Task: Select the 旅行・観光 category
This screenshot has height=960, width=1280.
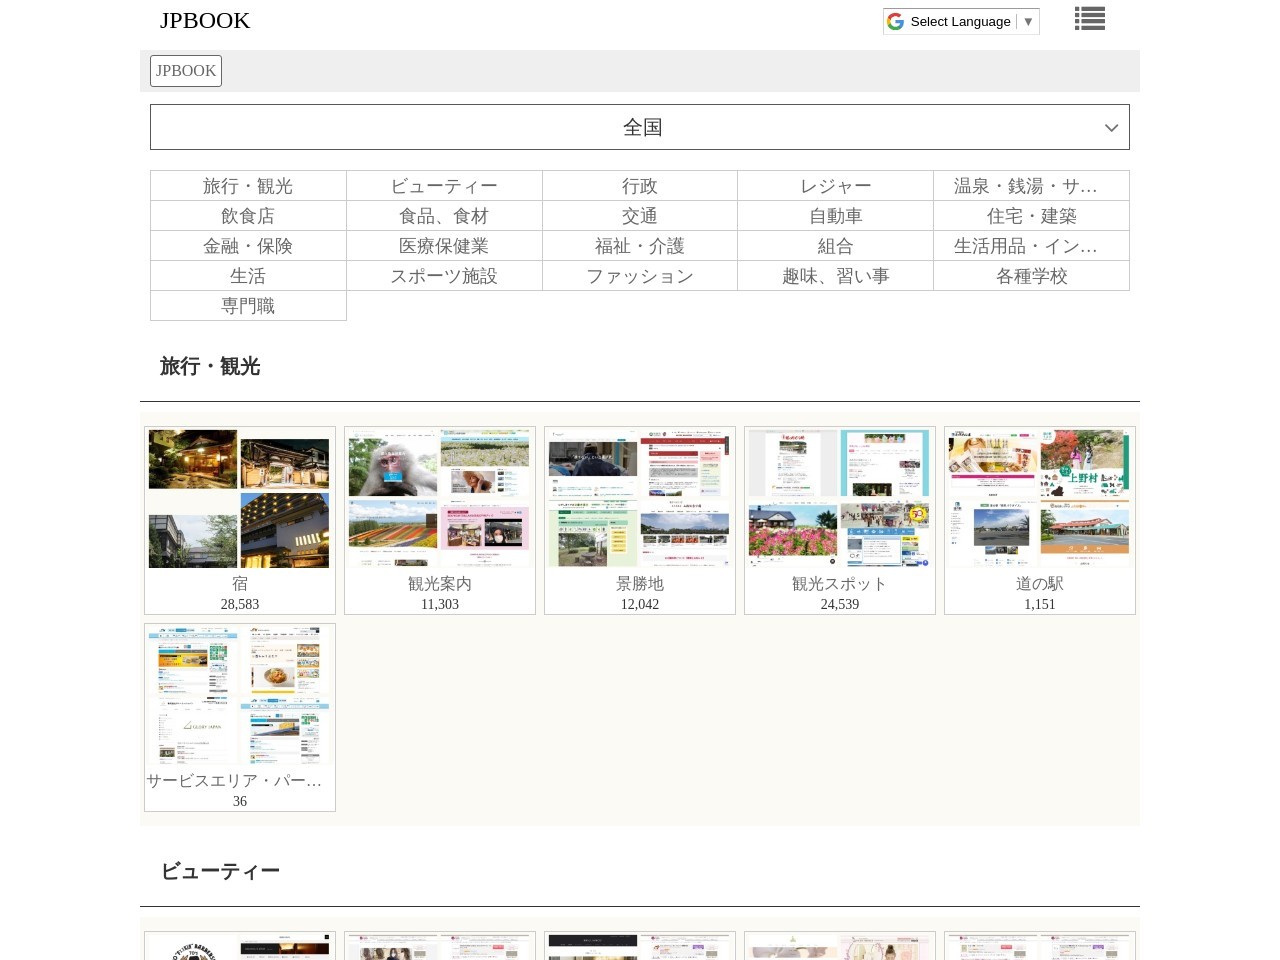Action: click(x=248, y=186)
